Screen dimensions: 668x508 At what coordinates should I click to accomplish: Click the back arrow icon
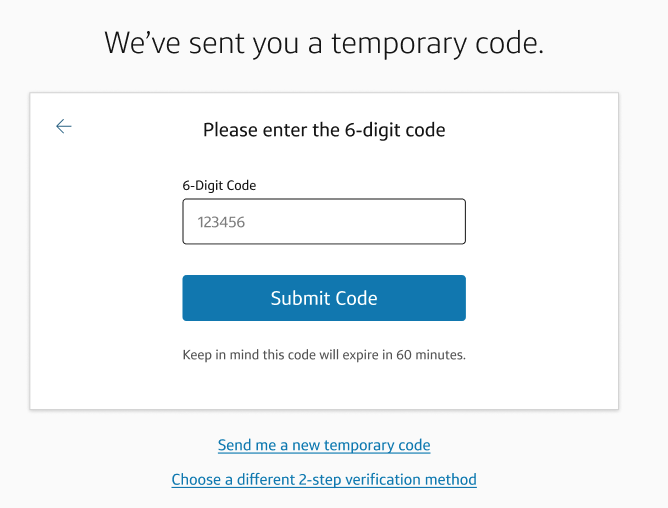coord(64,126)
